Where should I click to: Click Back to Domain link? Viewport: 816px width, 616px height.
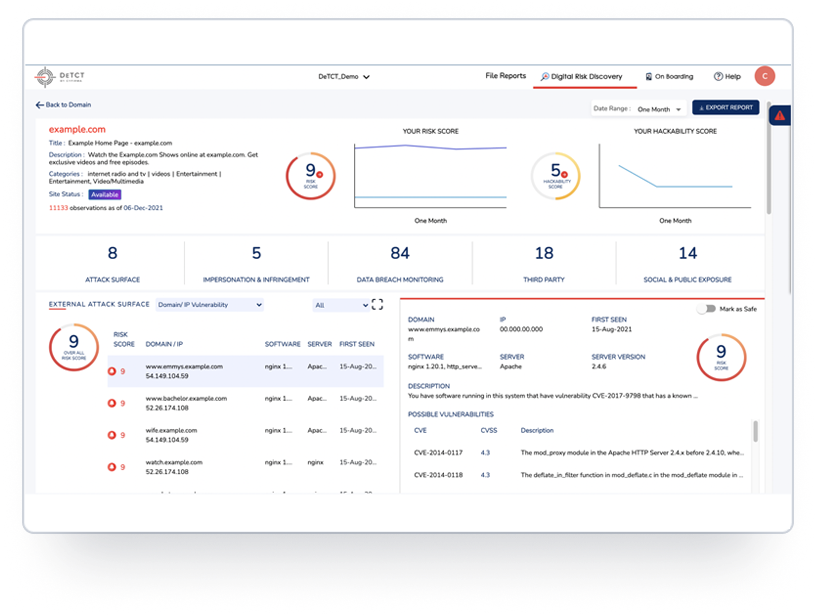pos(63,105)
